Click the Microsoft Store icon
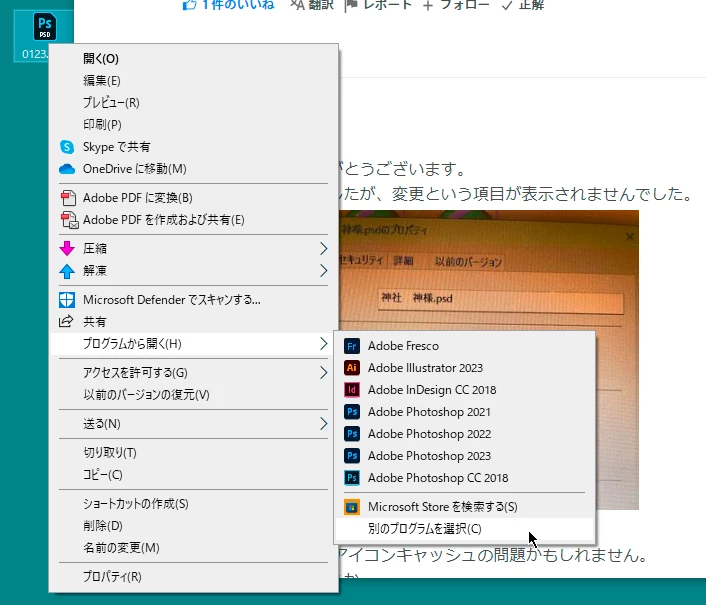The height and width of the screenshot is (605, 706). [x=352, y=507]
